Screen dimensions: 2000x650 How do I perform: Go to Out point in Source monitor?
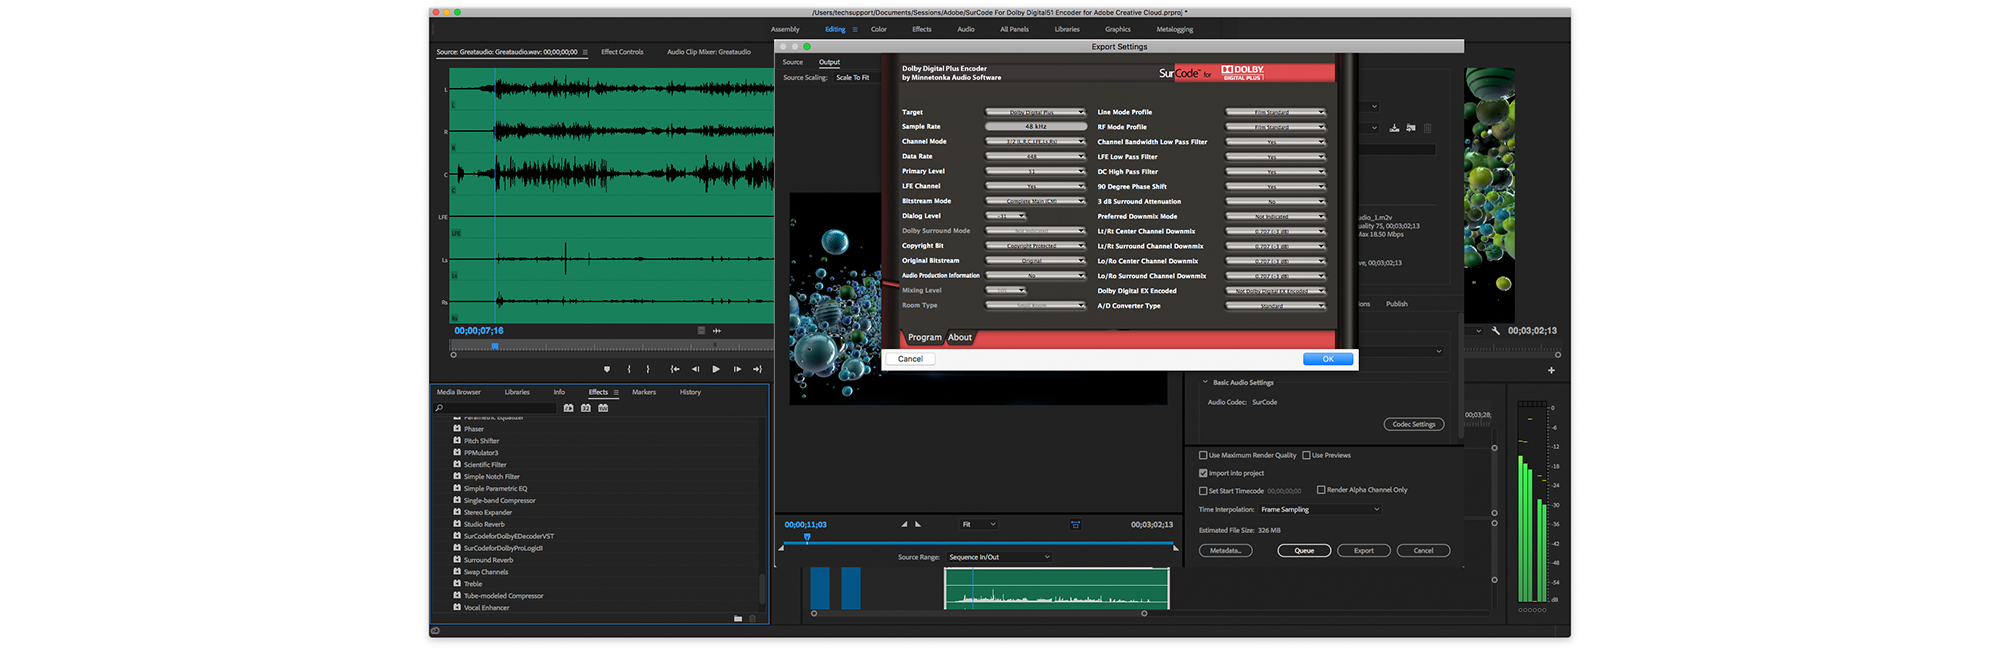[757, 369]
